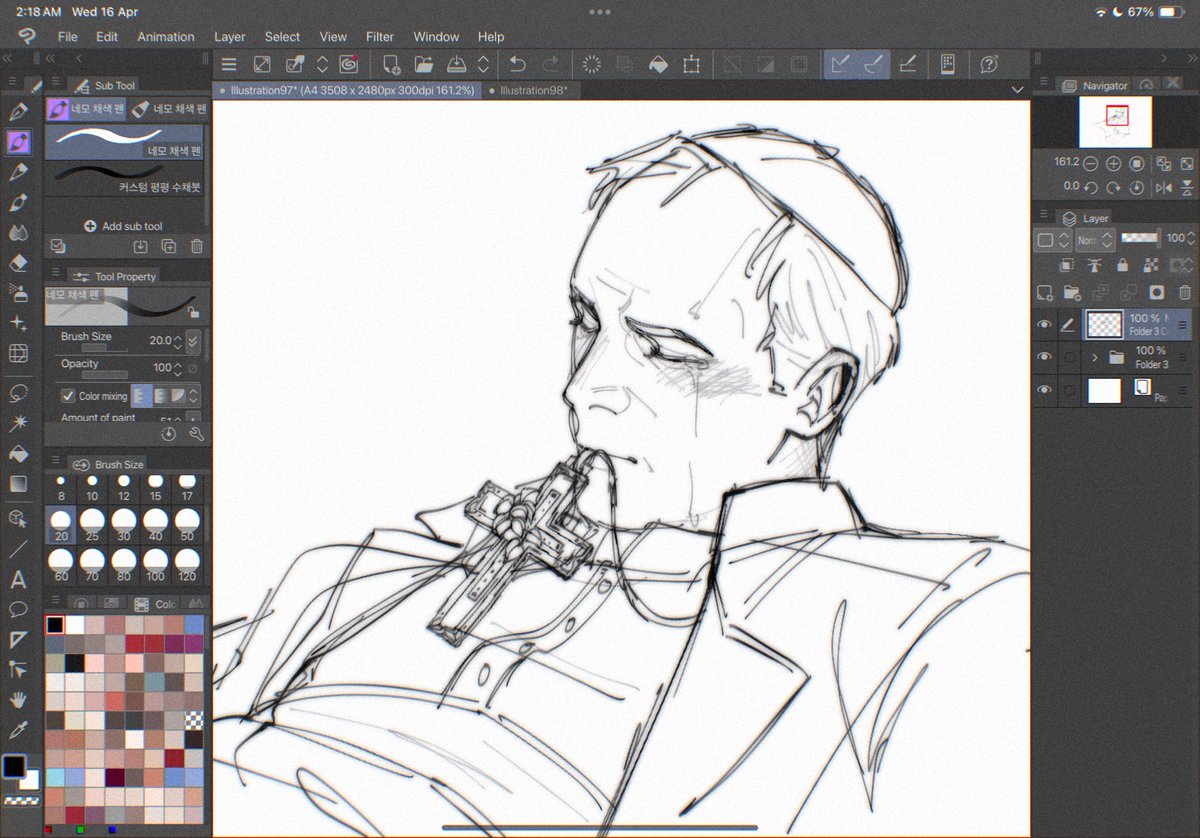This screenshot has width=1200, height=838.
Task: Select the Eraser tool
Action: [x=18, y=262]
